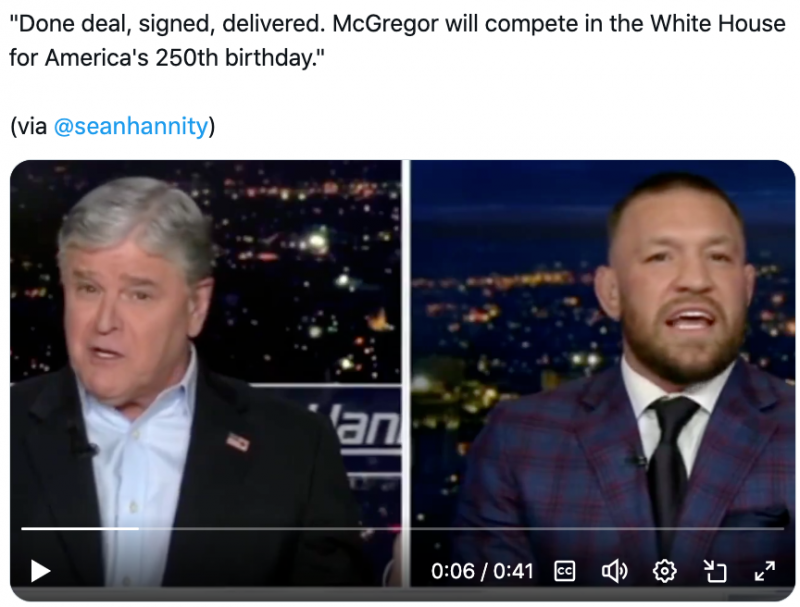Screen dimensions: 800x607
Task: Open video settings gear icon
Action: (664, 571)
